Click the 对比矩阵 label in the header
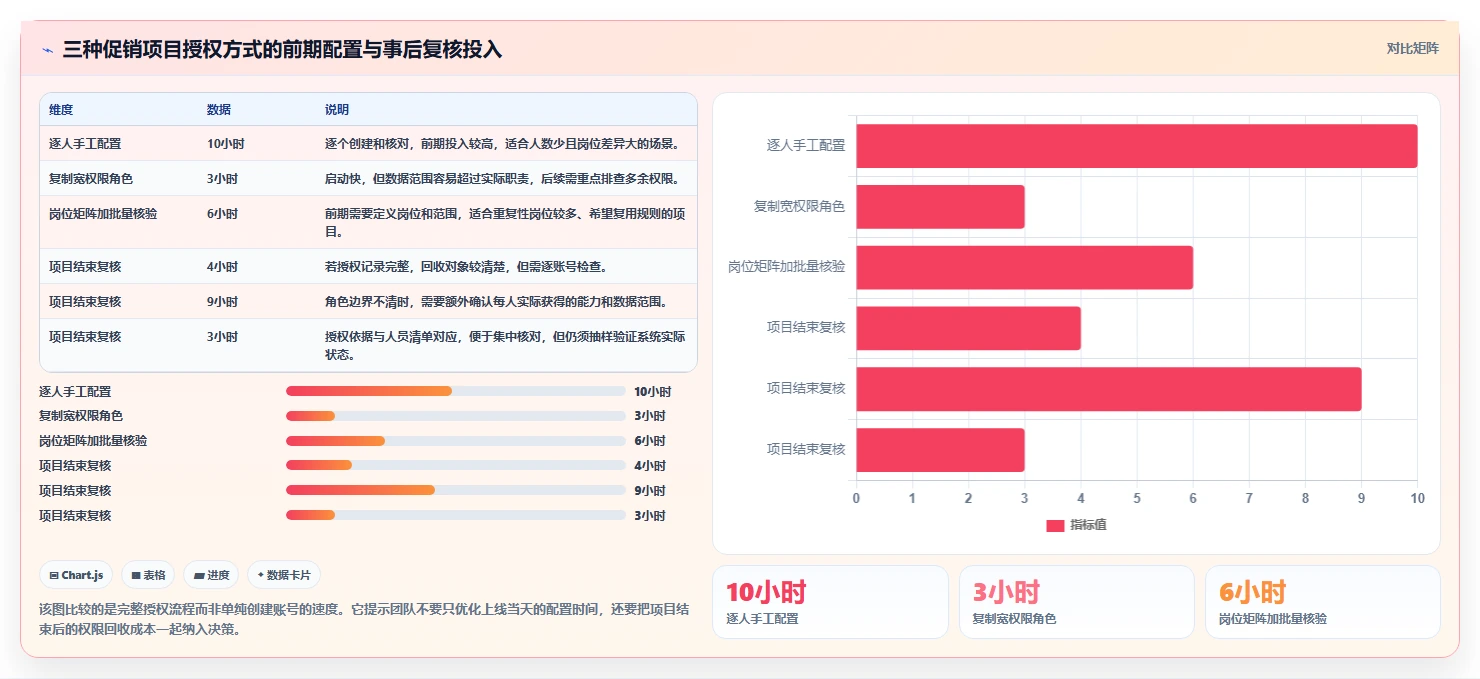The height and width of the screenshot is (679, 1480). pyautogui.click(x=1412, y=49)
